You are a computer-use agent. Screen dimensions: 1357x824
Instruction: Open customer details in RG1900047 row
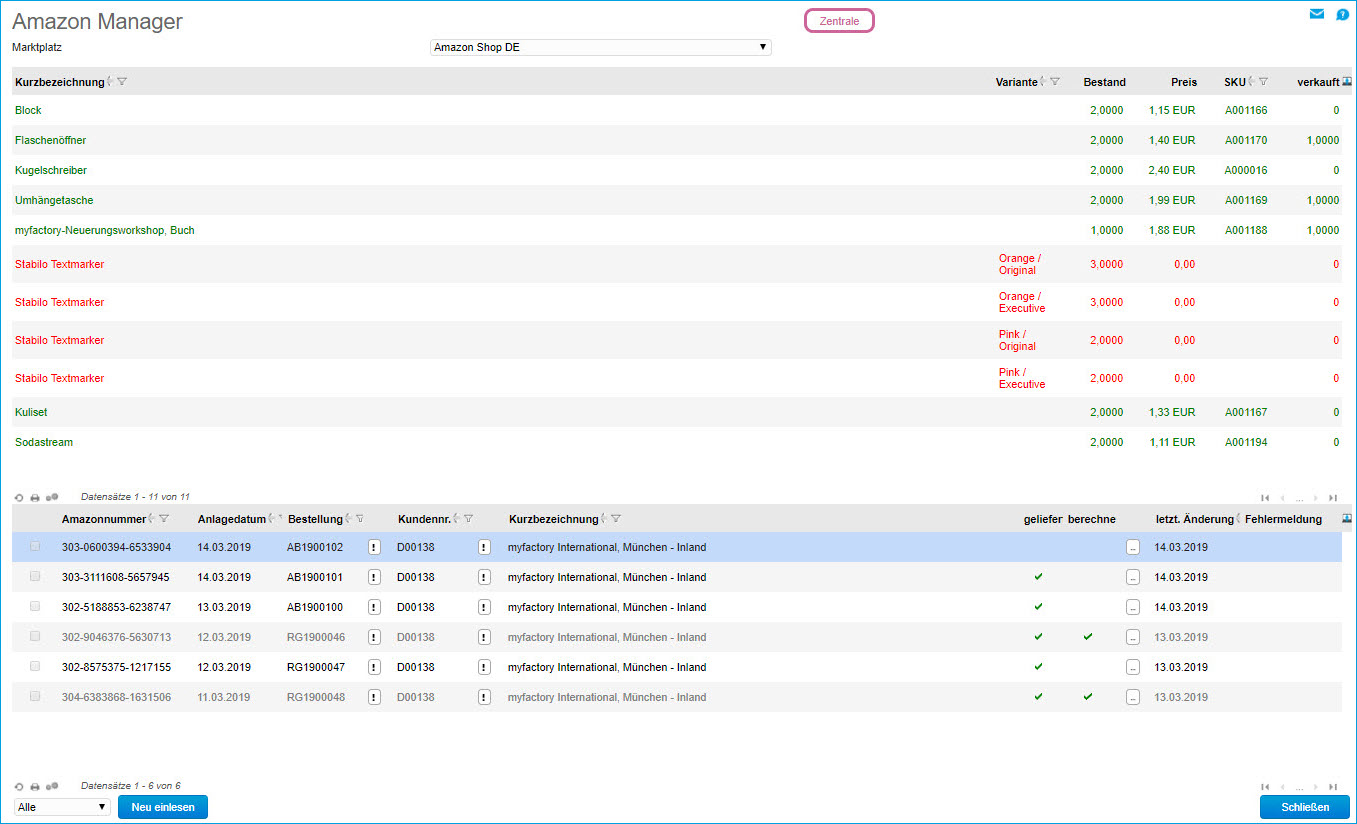484,667
